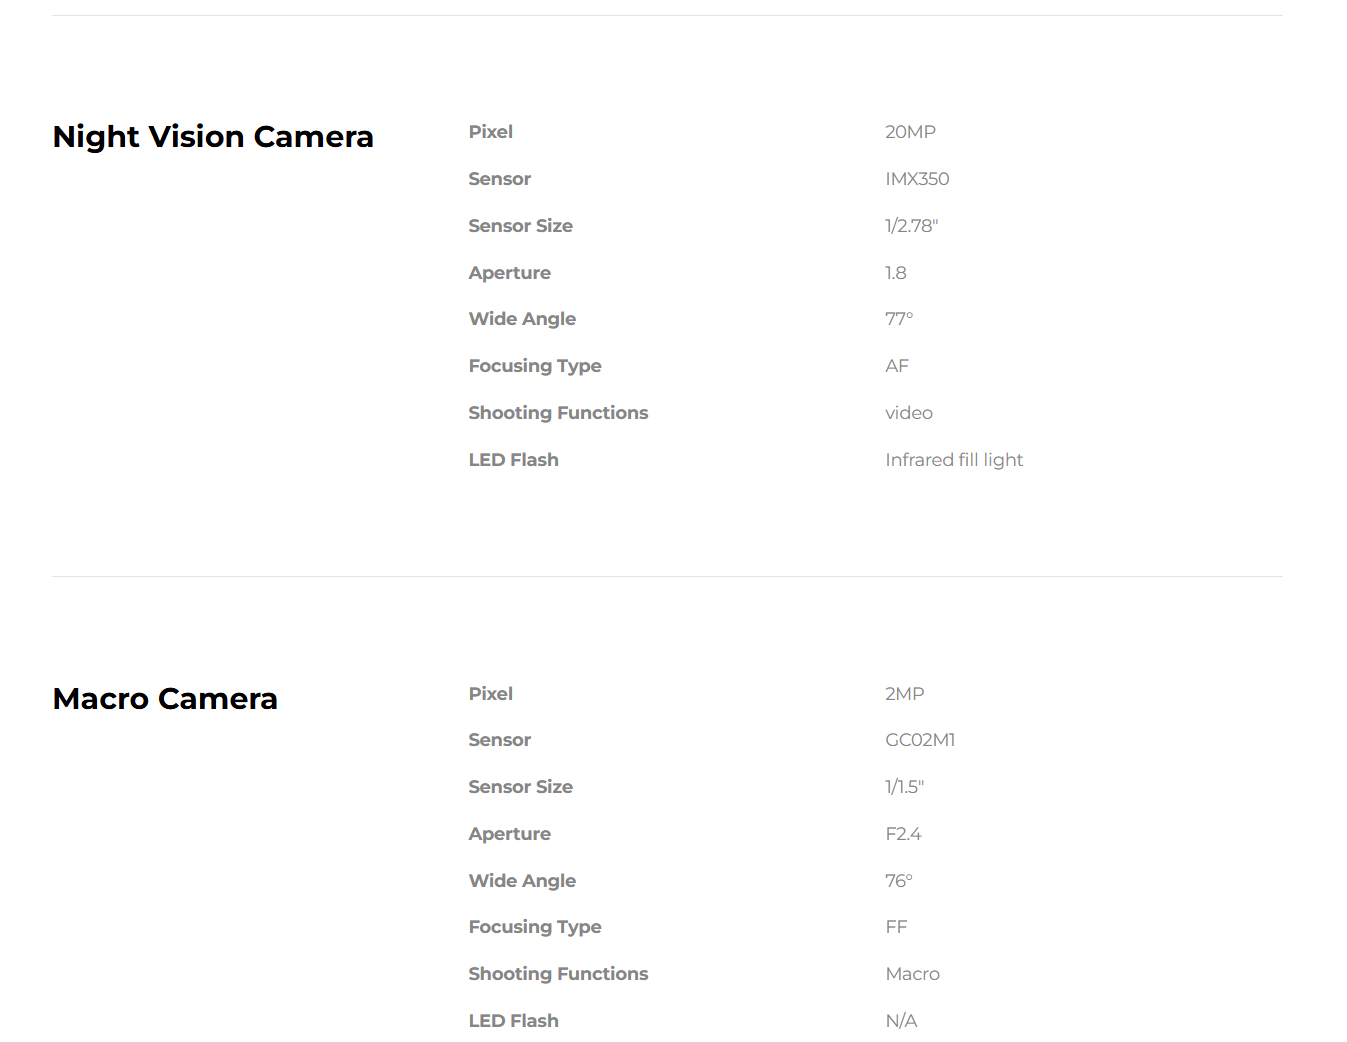This screenshot has width=1347, height=1042.
Task: Select the 20MP pixel value
Action: 910,132
